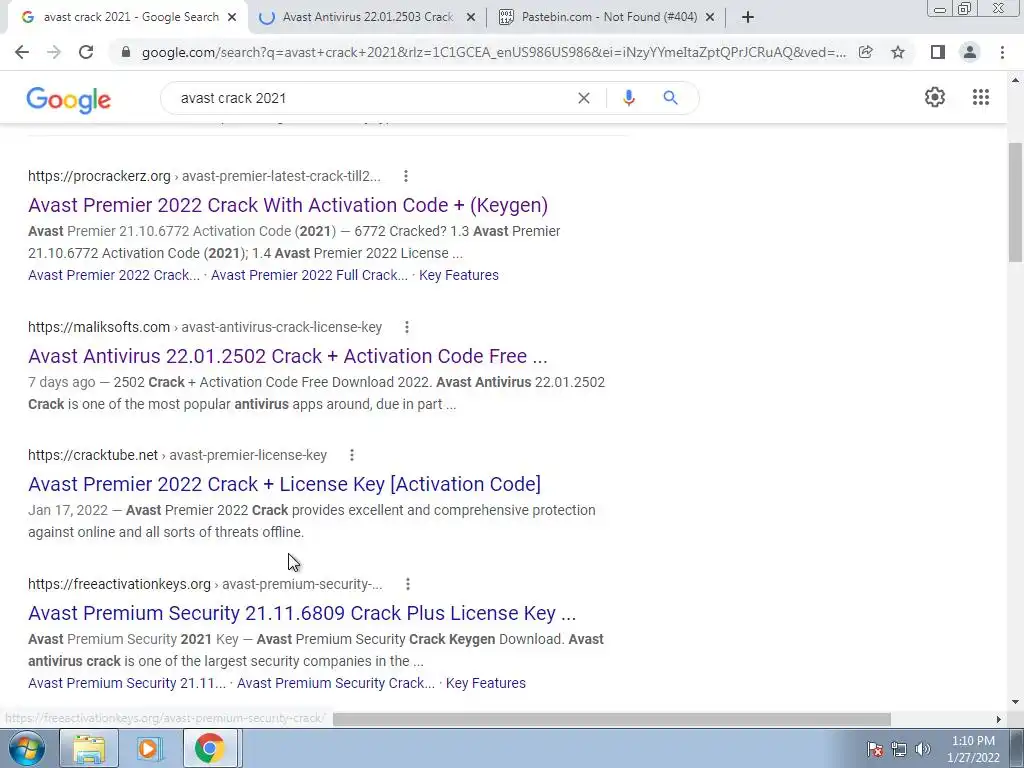Click Chrome icon in taskbar
Image resolution: width=1024 pixels, height=768 pixels.
(x=209, y=748)
